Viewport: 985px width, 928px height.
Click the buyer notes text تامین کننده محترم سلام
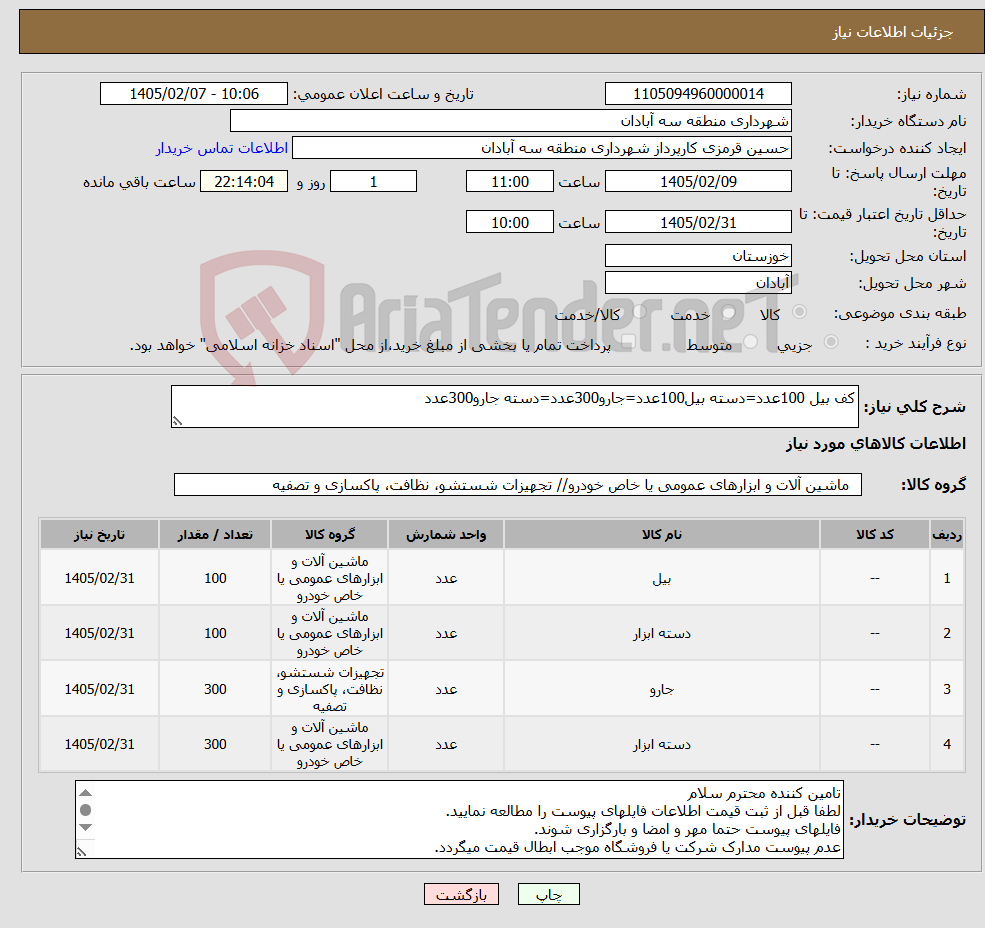pos(764,793)
